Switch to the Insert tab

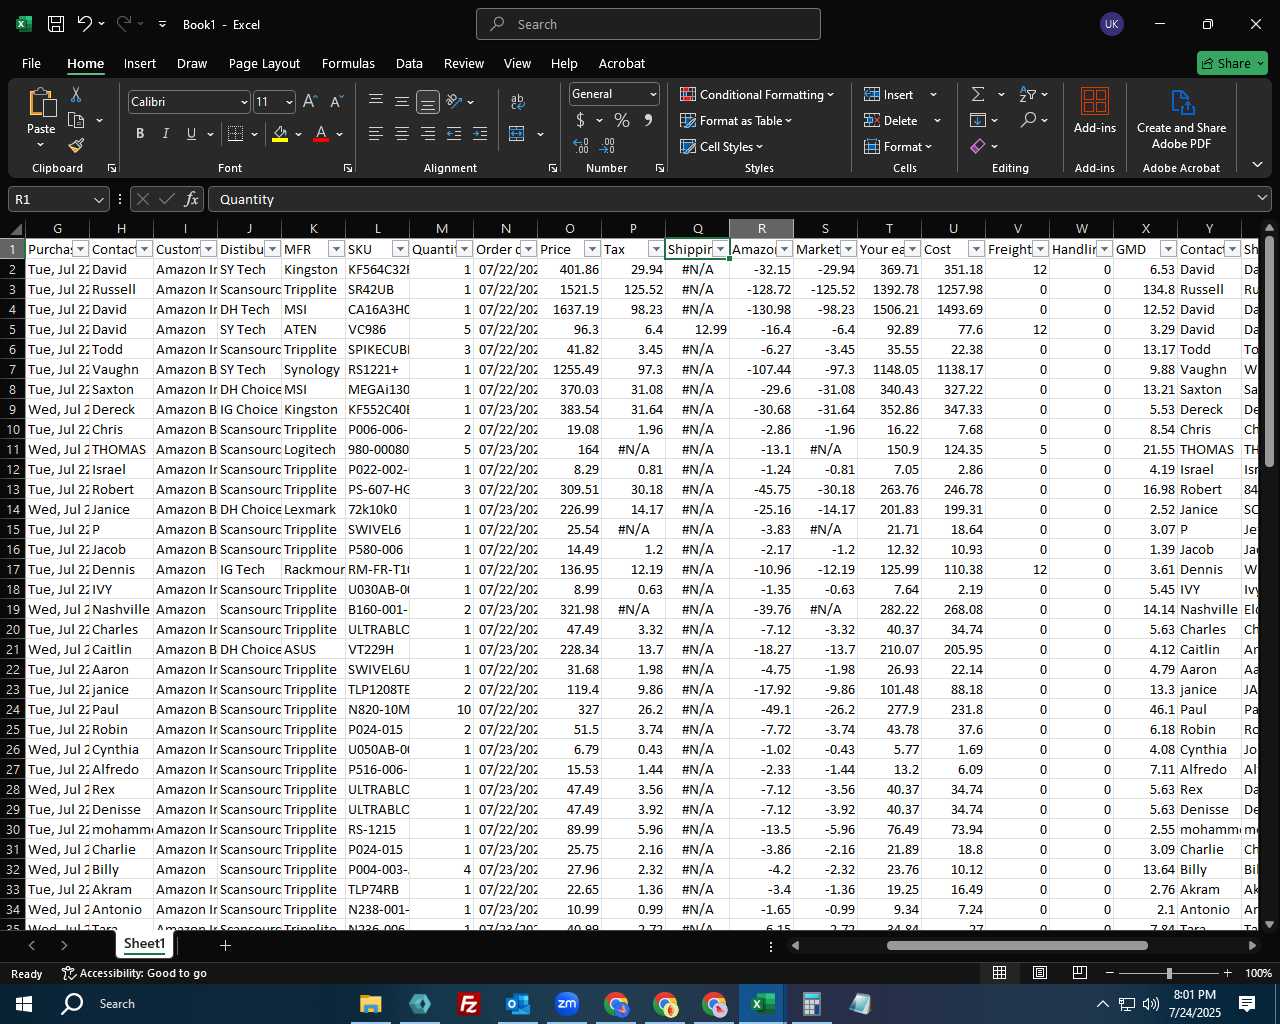tap(140, 63)
